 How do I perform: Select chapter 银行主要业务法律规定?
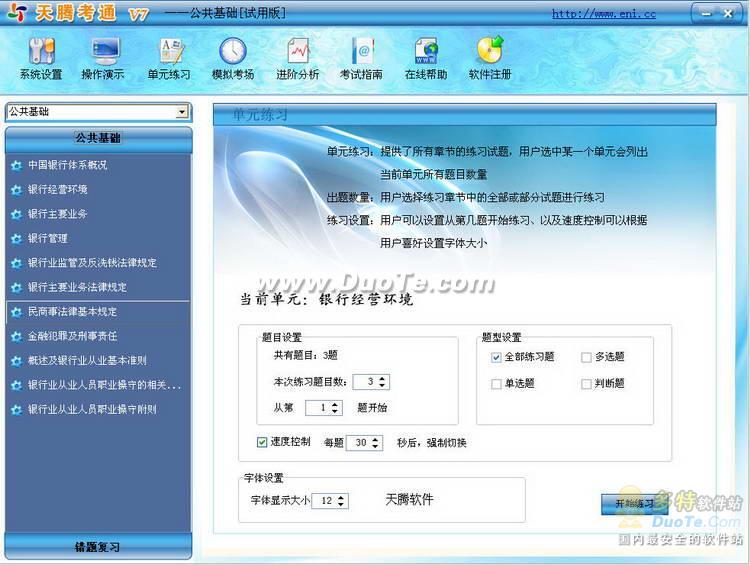click(77, 287)
